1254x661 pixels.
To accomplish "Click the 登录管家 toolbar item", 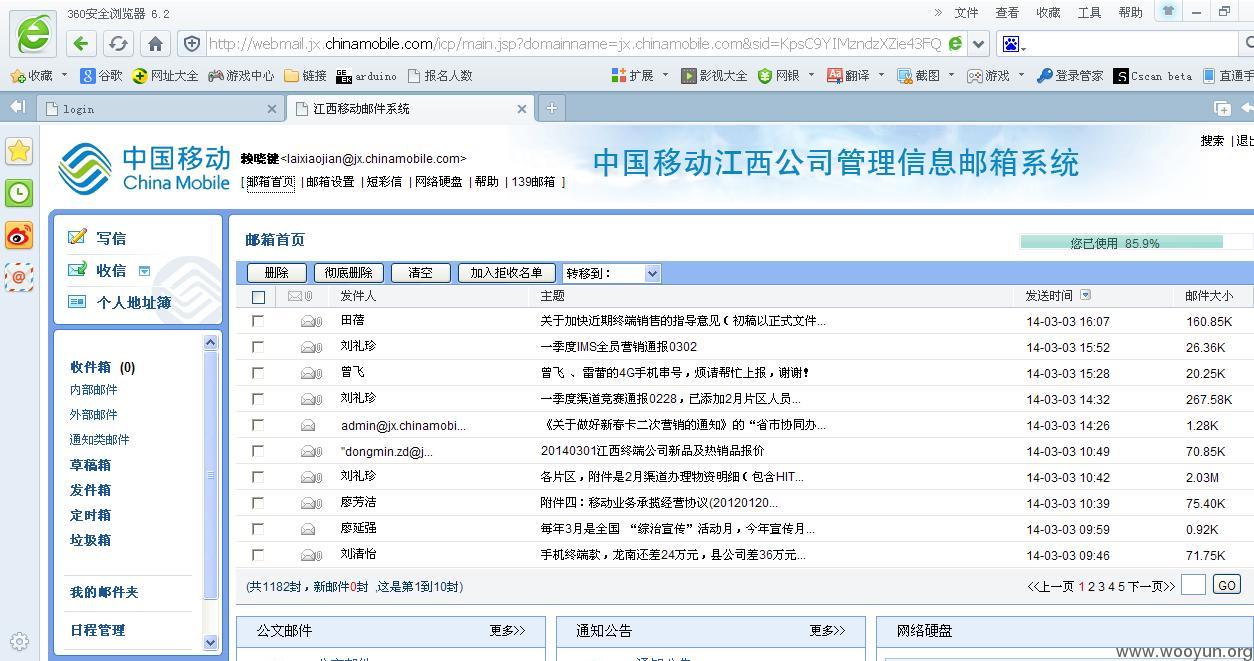I will (x=1070, y=75).
